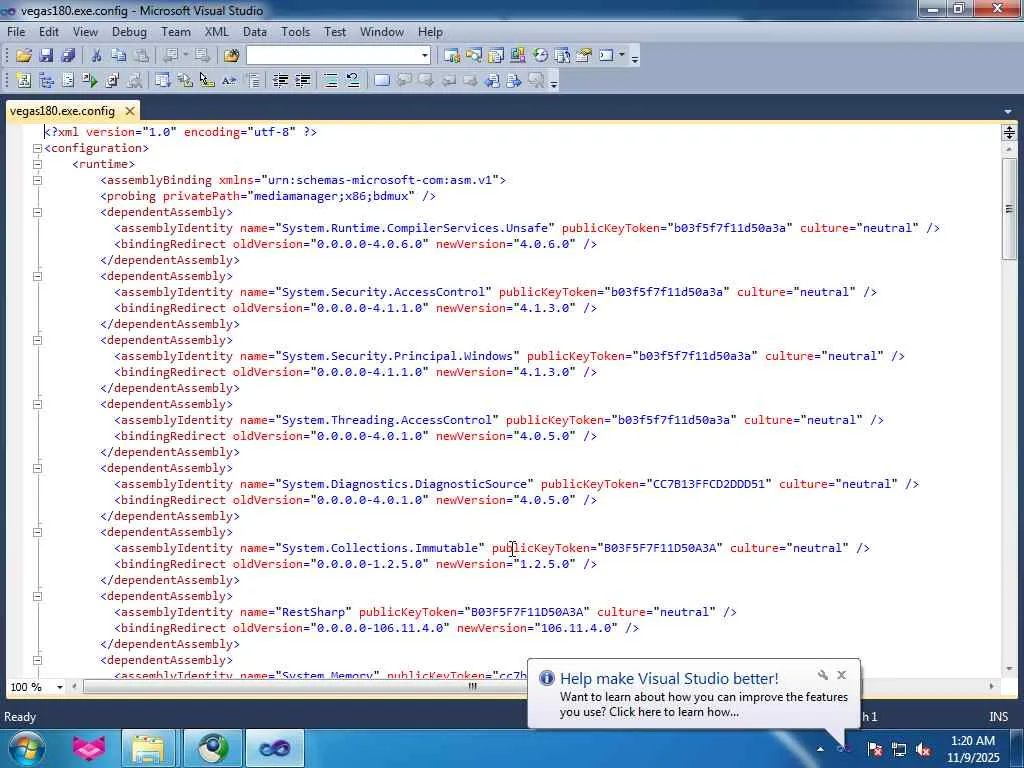The width and height of the screenshot is (1024, 768).
Task: Open the XML menu
Action: click(216, 31)
